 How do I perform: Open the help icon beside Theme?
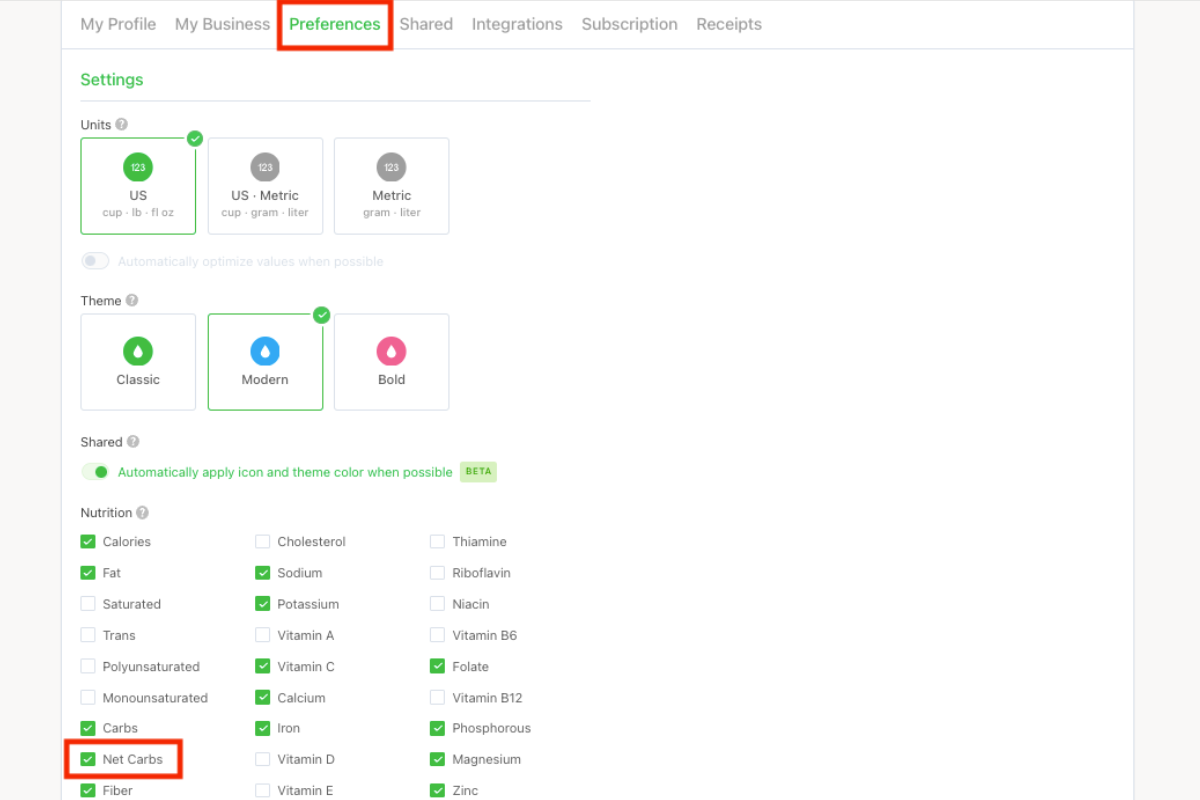132,301
